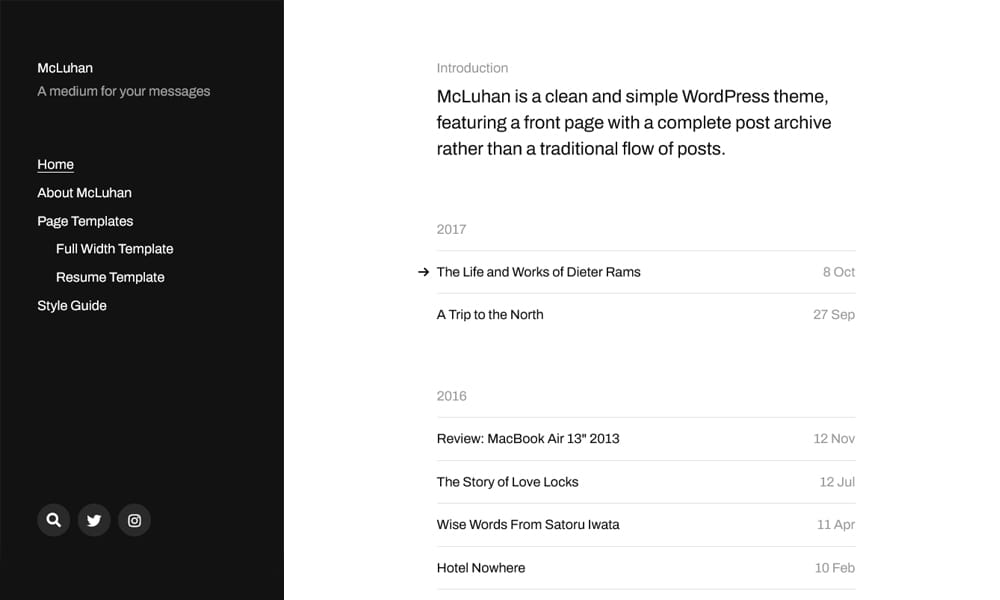Open Resume Template submenu item
The height and width of the screenshot is (600, 1000).
point(110,277)
